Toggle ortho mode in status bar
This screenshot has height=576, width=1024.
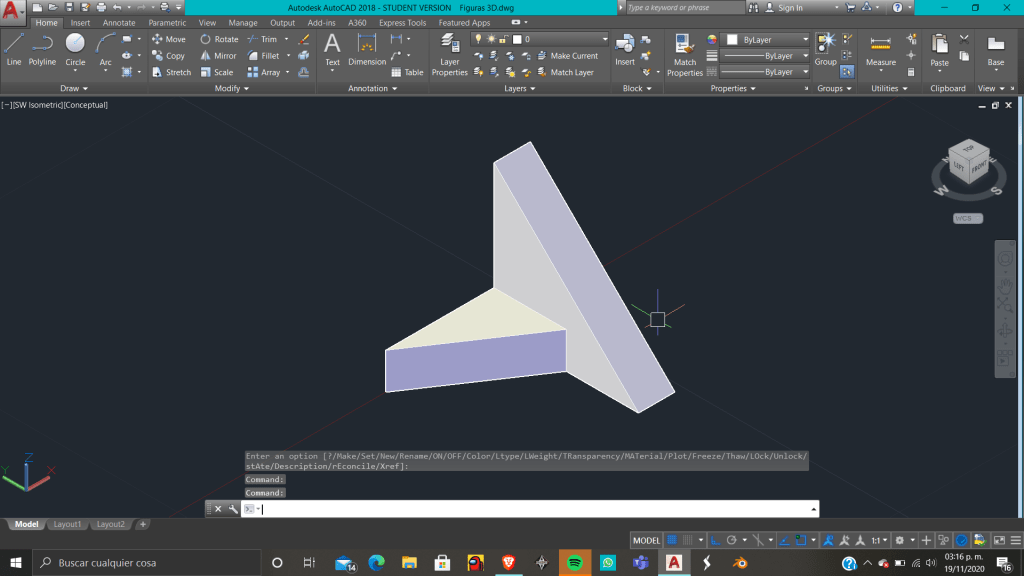(x=716, y=540)
